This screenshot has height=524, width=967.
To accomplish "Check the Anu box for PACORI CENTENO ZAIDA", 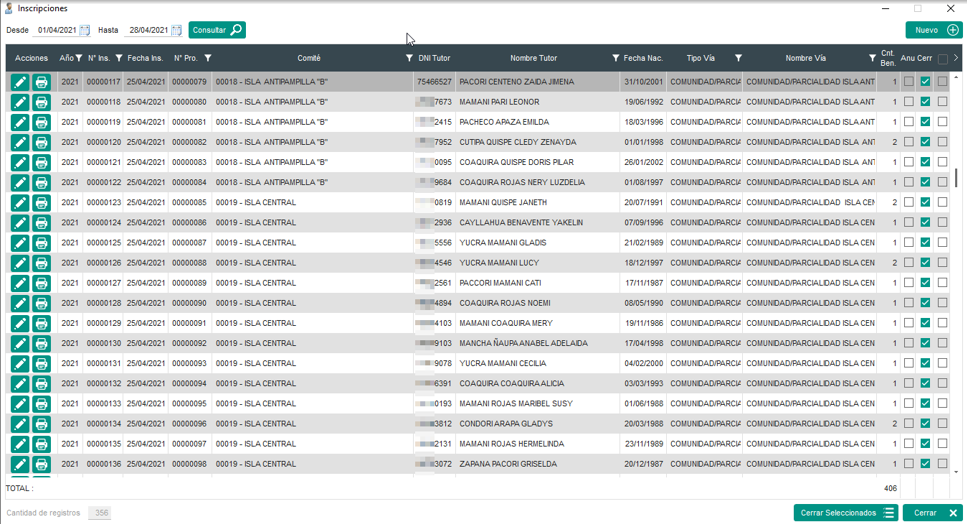I will 908,82.
